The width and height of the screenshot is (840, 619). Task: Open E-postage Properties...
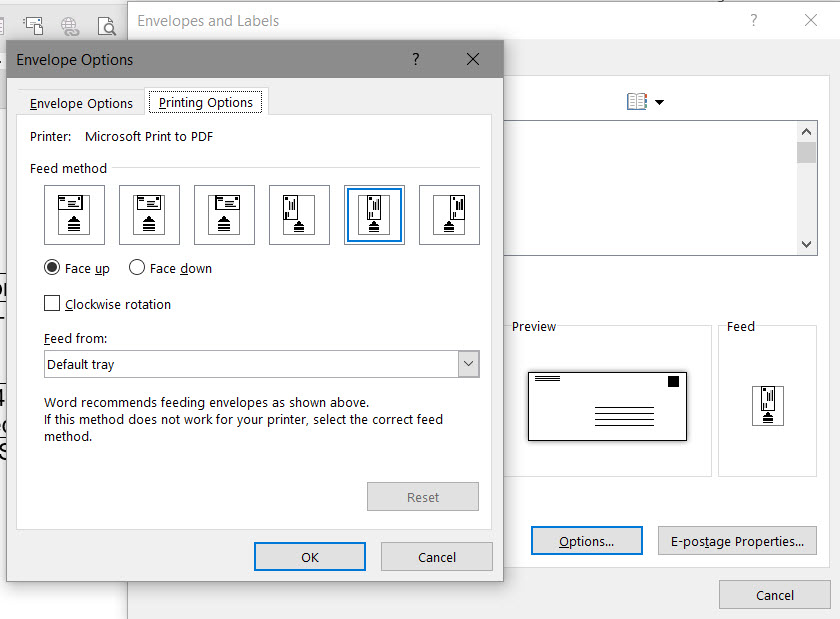click(737, 541)
